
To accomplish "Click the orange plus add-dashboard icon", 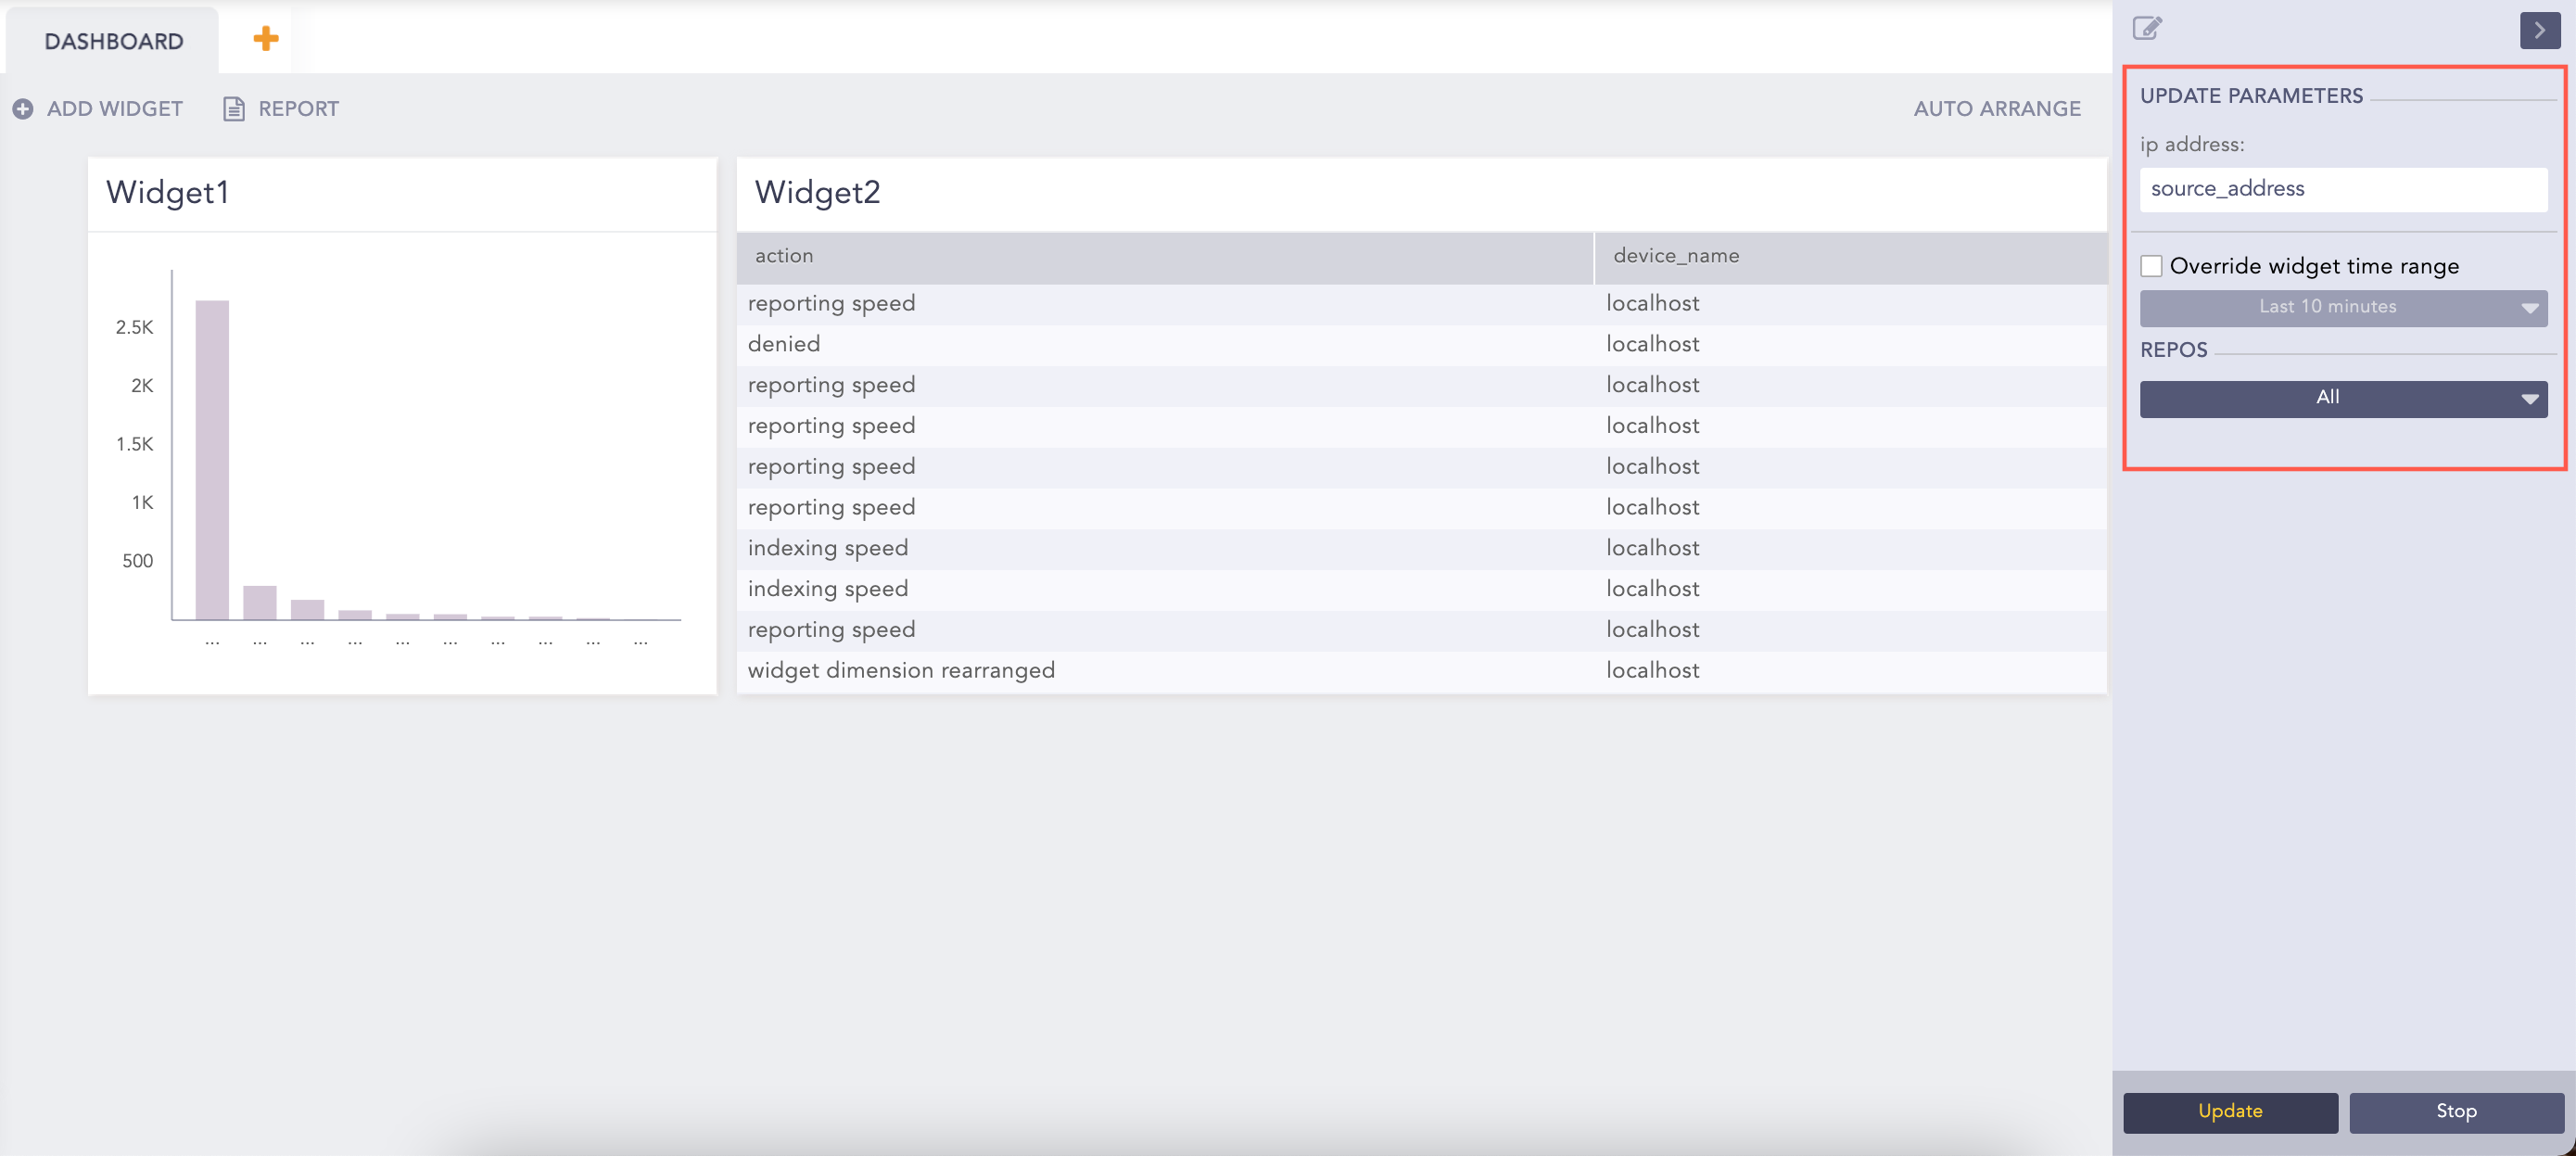I will 265,39.
